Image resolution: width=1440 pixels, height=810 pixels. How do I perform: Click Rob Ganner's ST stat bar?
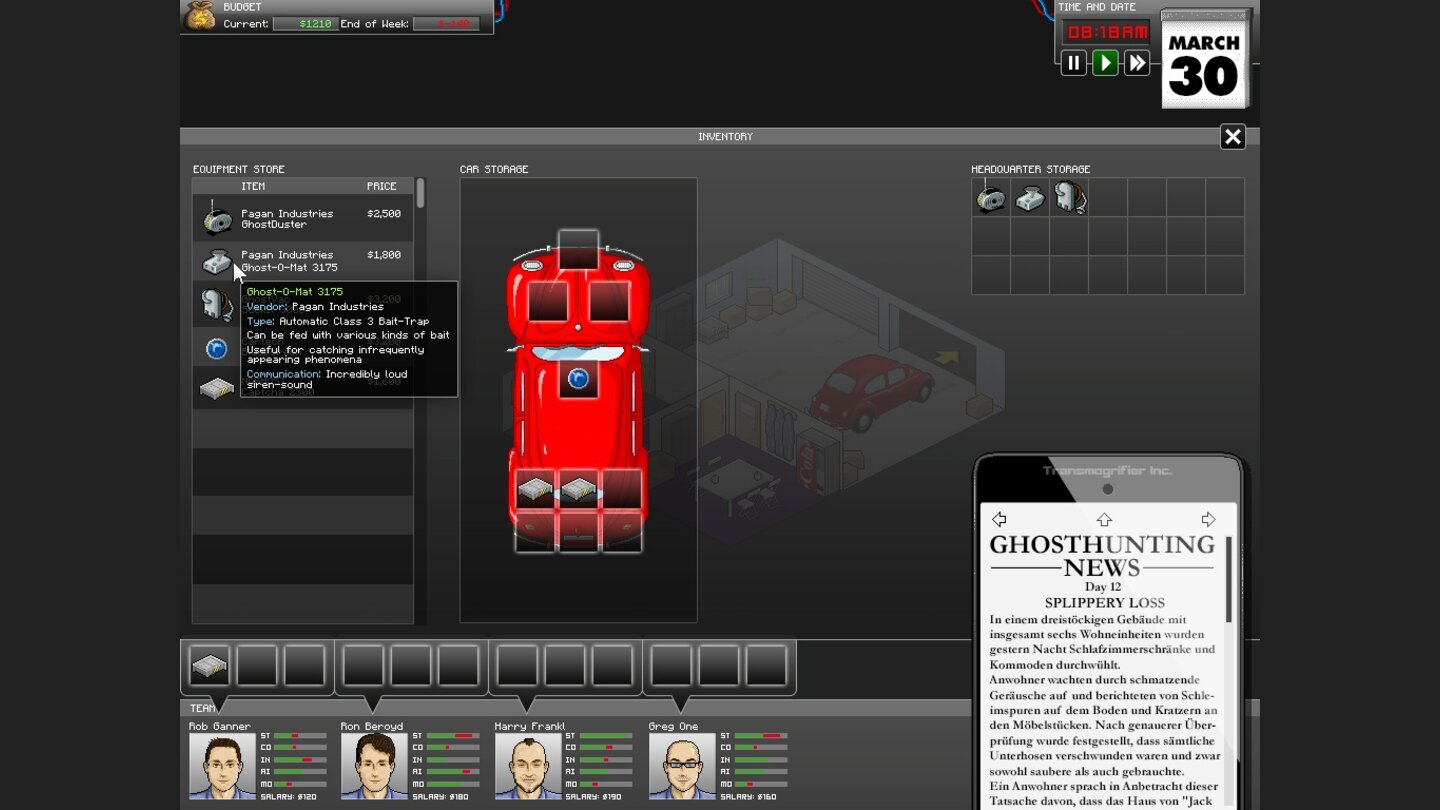click(x=300, y=736)
